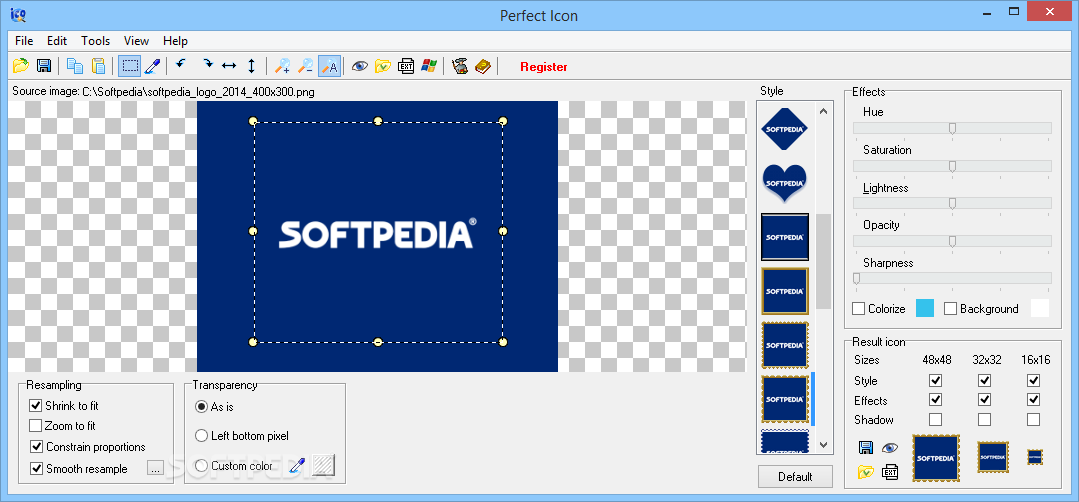This screenshot has width=1079, height=502.
Task: Select Left bottom pixel transparency
Action: (x=201, y=435)
